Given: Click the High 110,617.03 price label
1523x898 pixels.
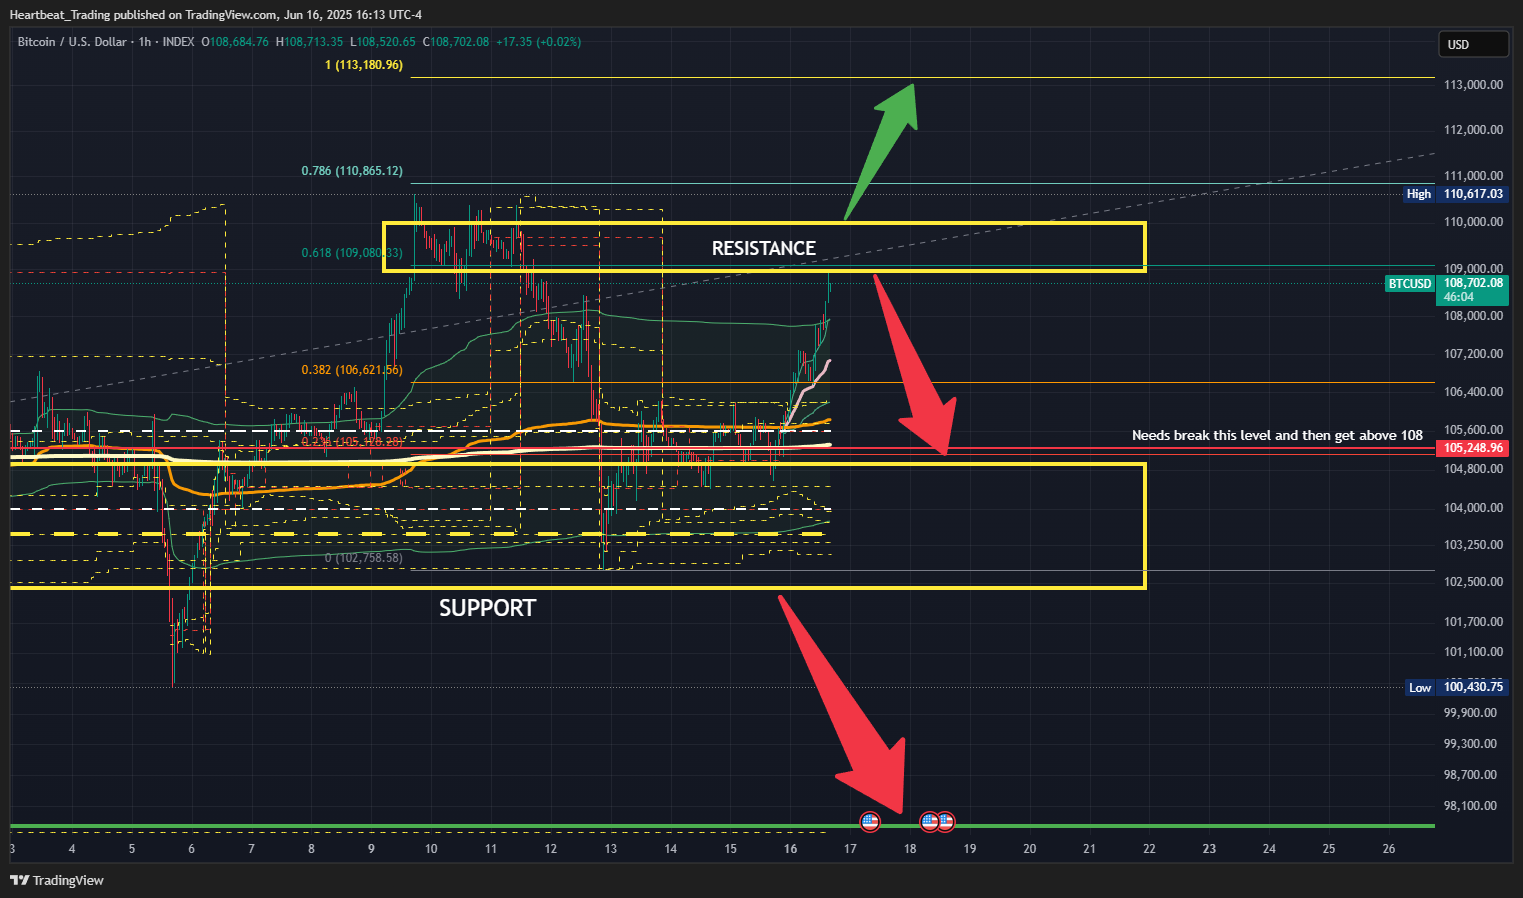Looking at the screenshot, I should pos(1455,194).
